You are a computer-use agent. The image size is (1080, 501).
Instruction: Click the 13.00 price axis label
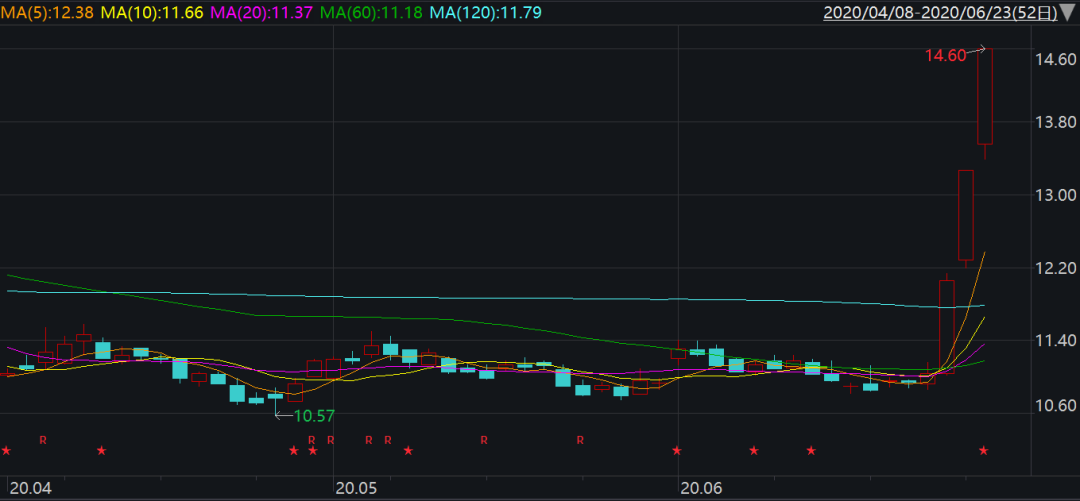pyautogui.click(x=1057, y=195)
